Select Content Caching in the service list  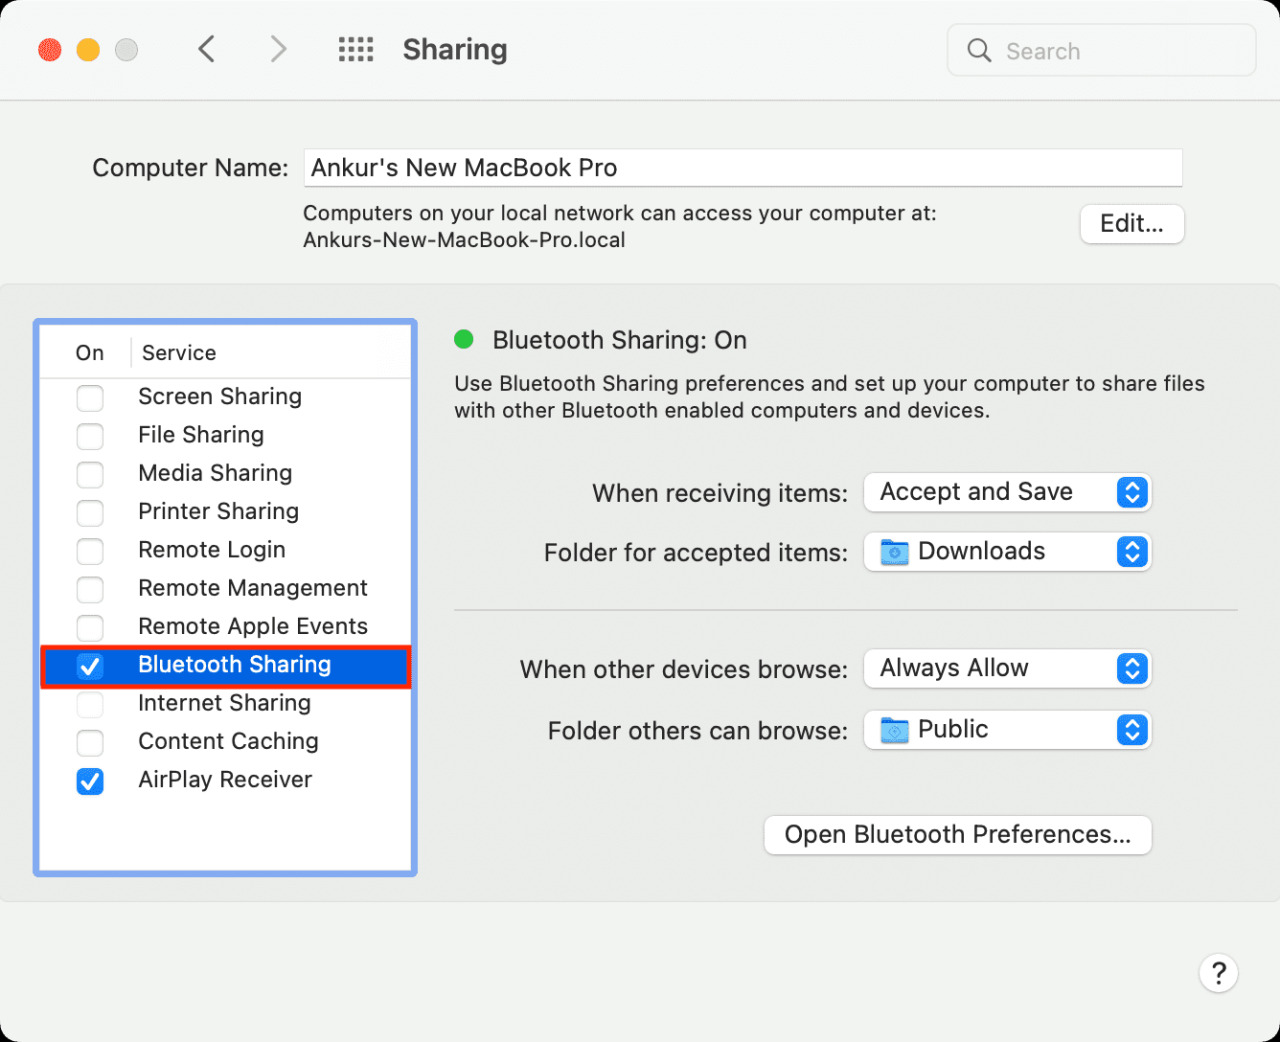tap(228, 741)
